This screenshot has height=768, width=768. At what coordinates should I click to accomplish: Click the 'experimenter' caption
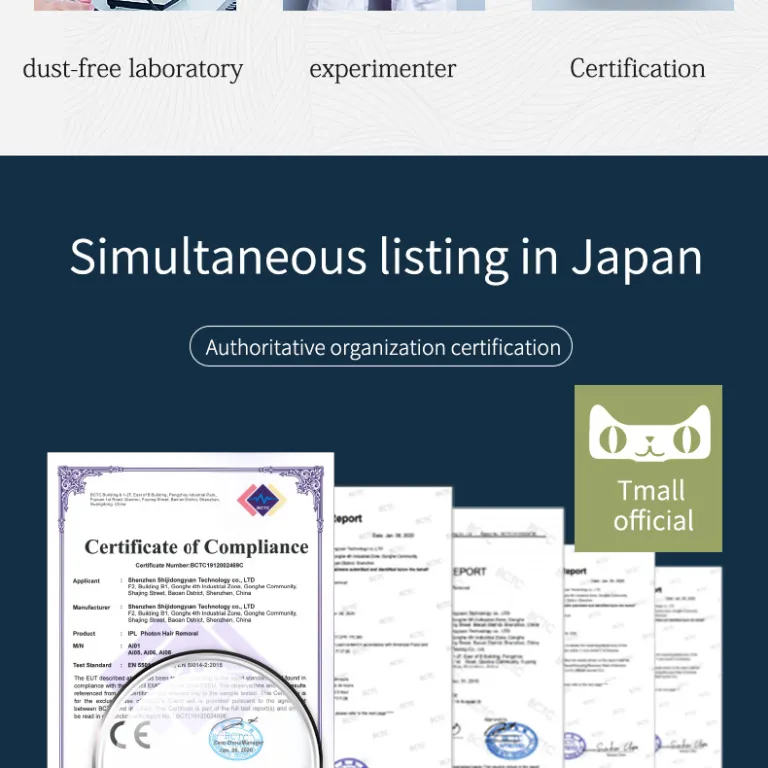pos(383,69)
